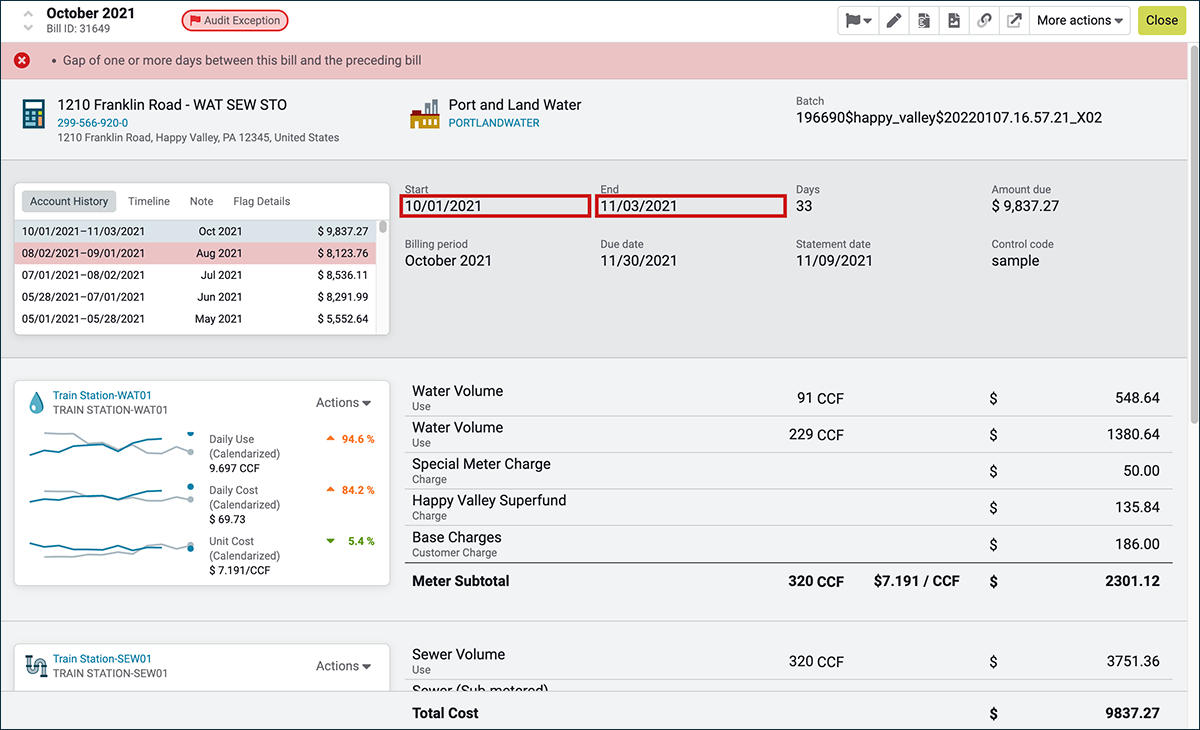Click the End date field 11/03/2021
This screenshot has width=1200, height=730.
pyautogui.click(x=691, y=206)
